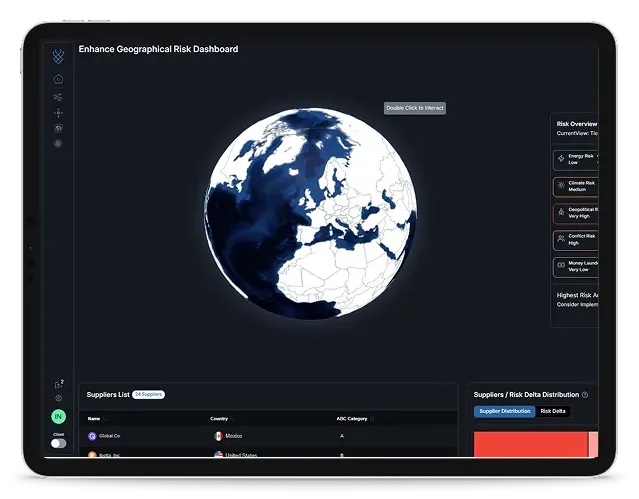Screen dimensions: 639x499
Task: Open the settings gear in sidebar
Action: [58, 398]
